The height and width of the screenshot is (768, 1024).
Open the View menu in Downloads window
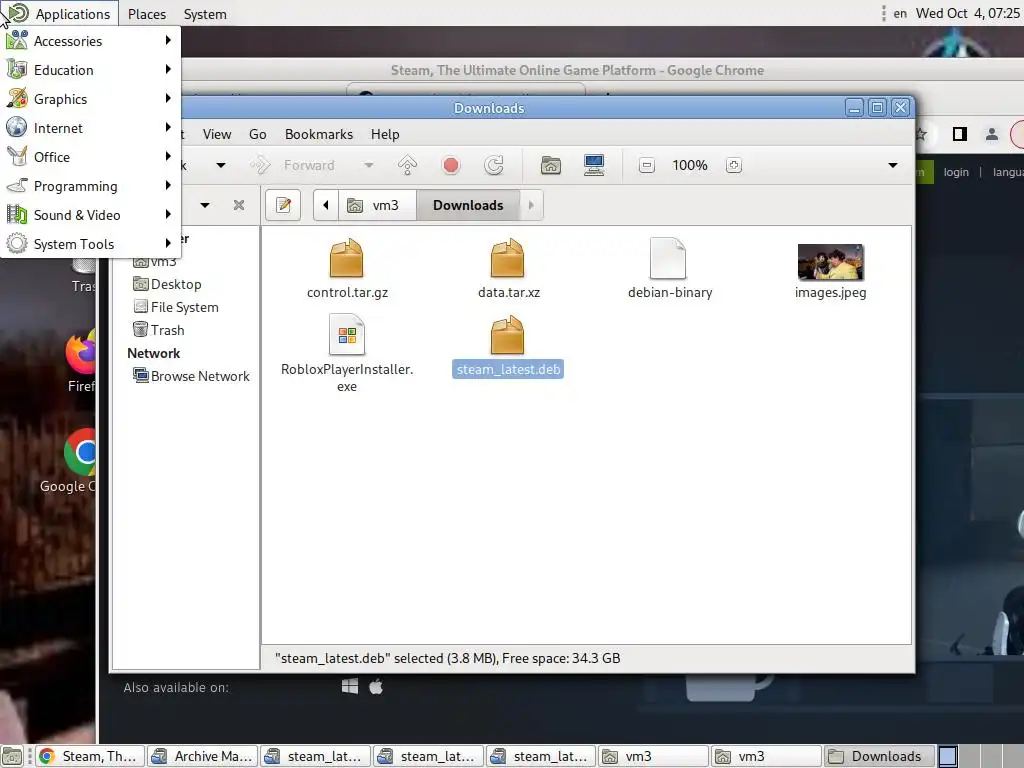(x=217, y=134)
